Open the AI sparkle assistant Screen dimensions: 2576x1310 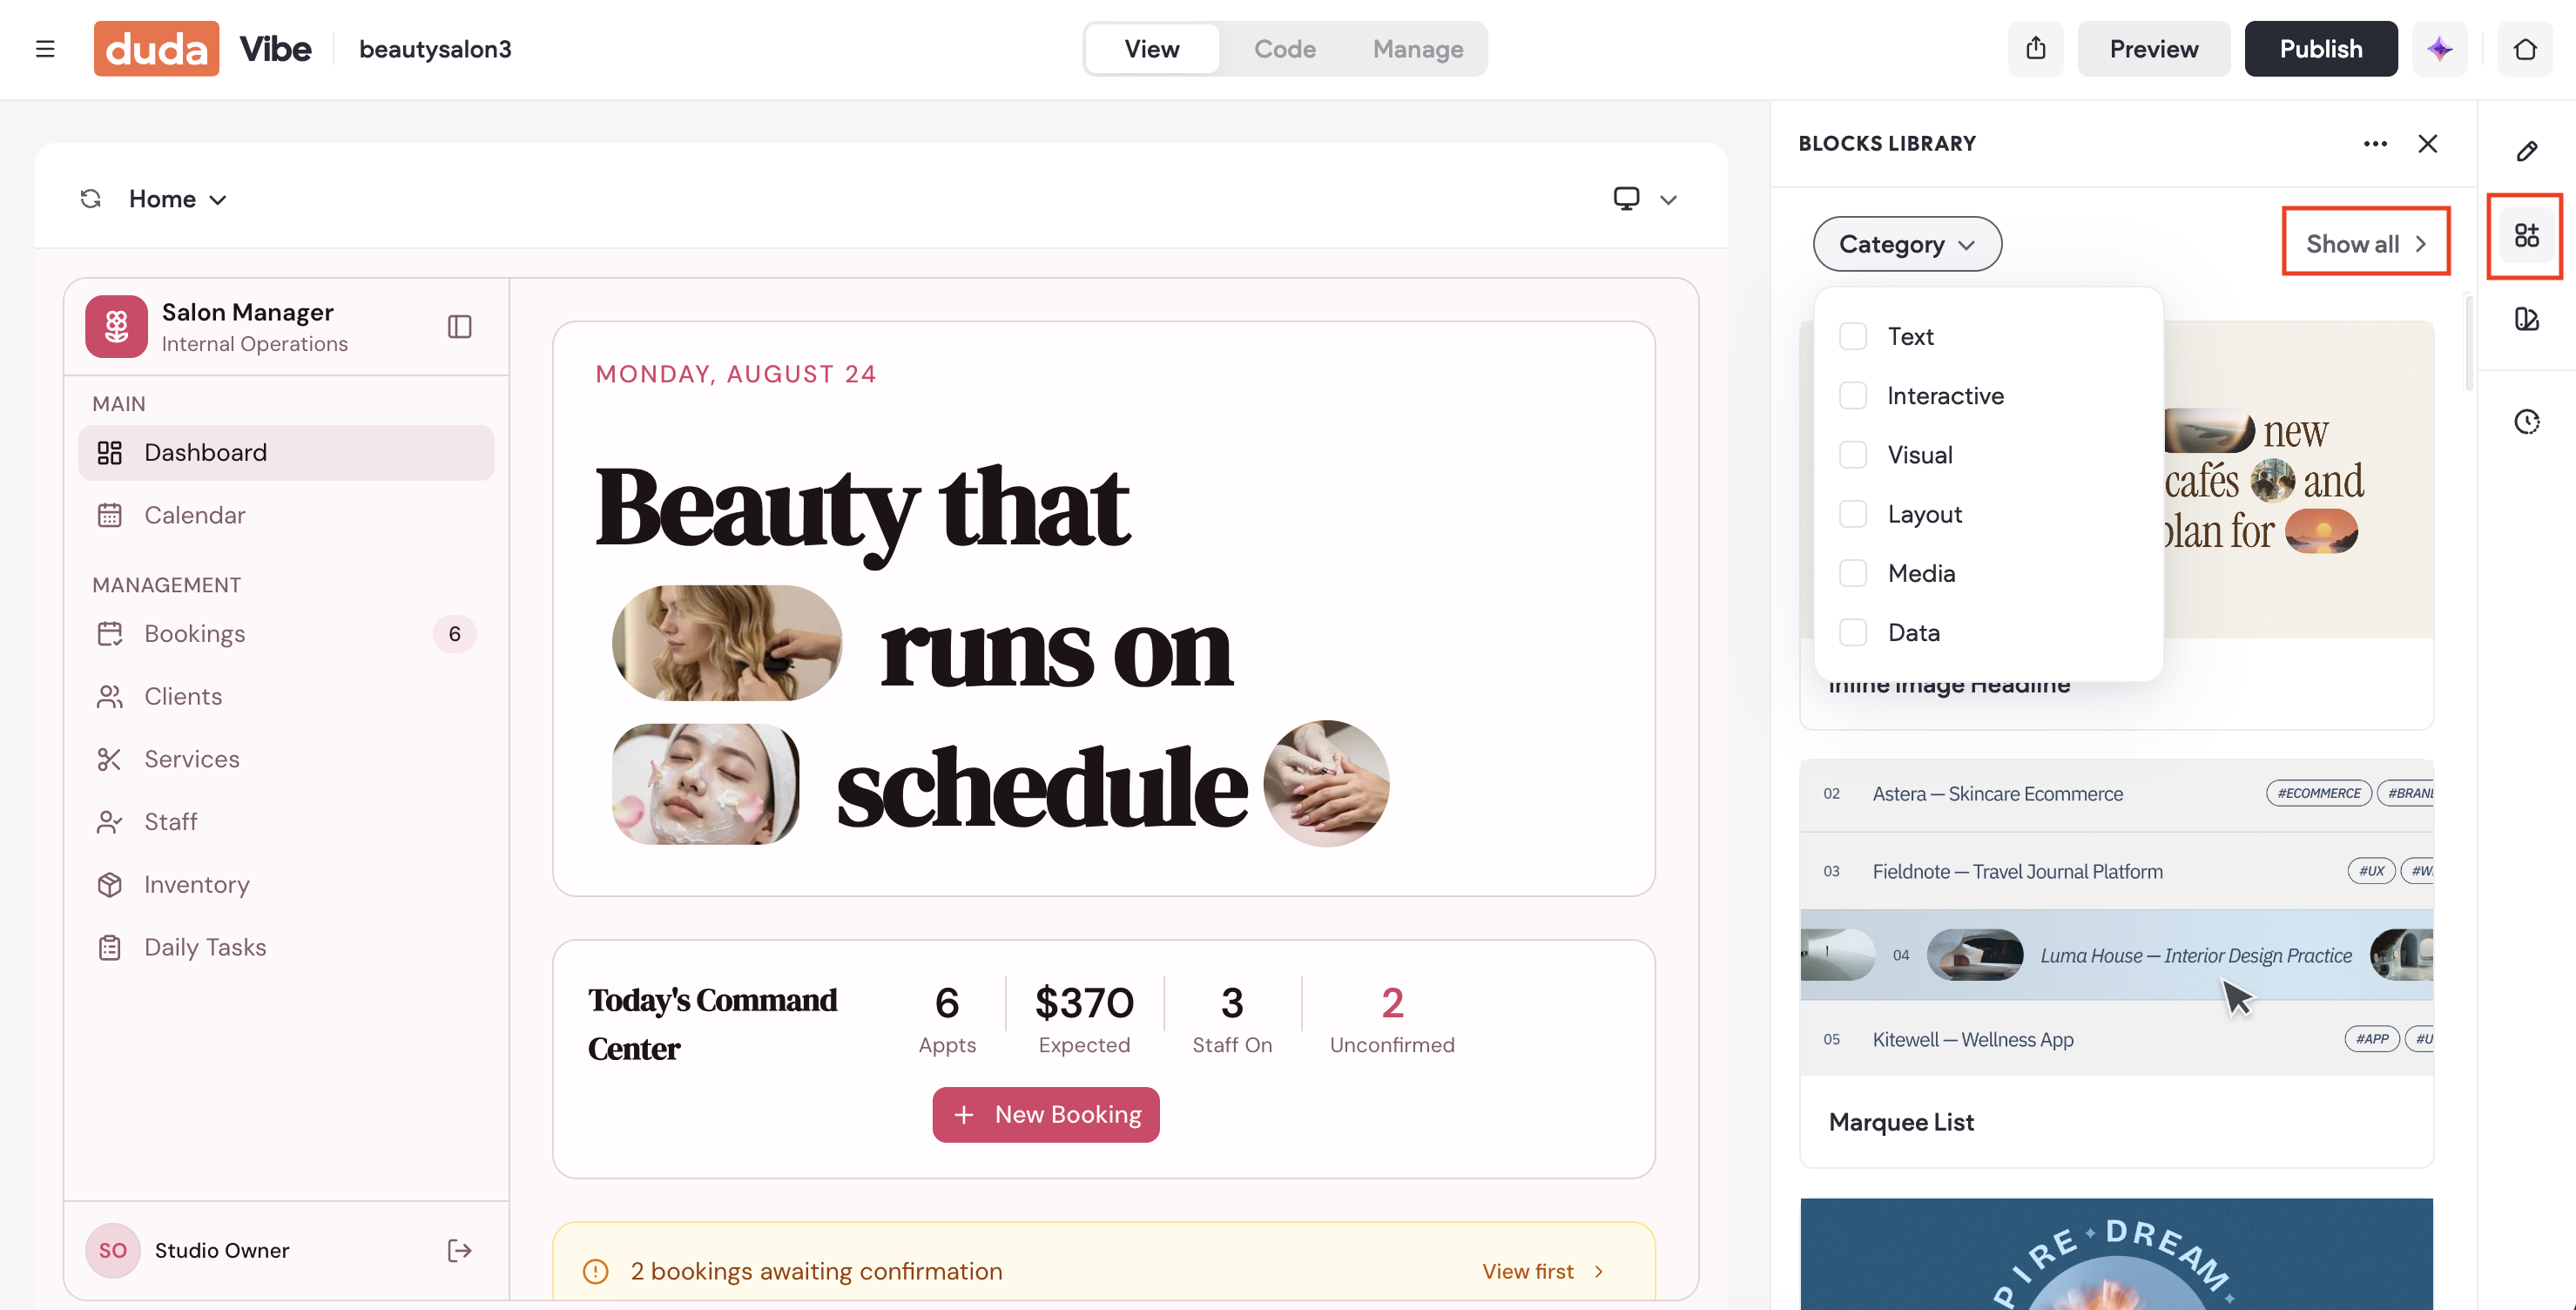pos(2439,49)
